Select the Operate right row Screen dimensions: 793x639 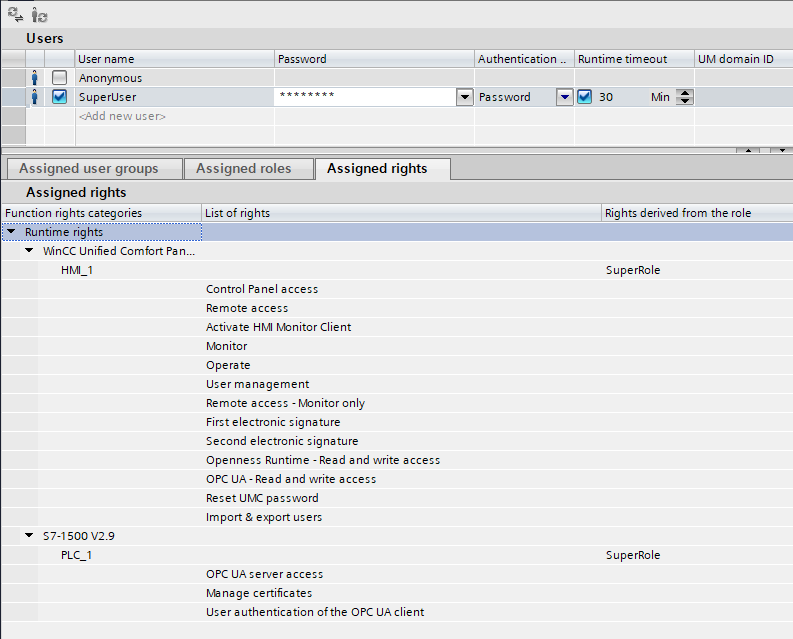point(228,365)
